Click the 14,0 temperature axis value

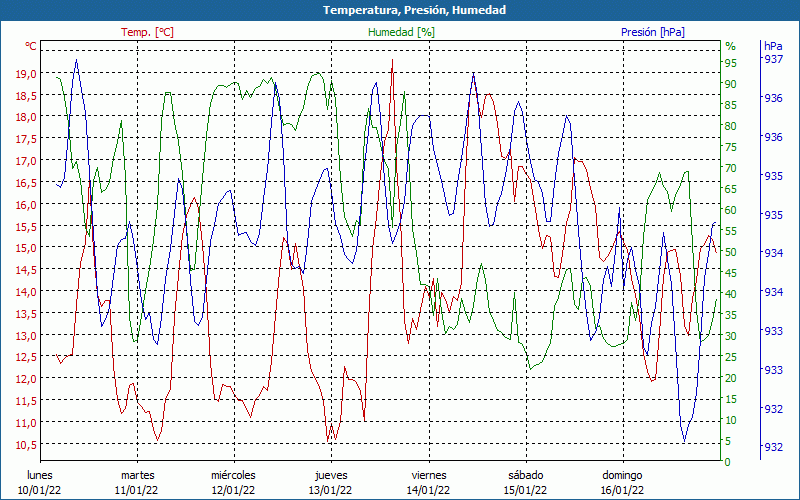click(x=26, y=292)
